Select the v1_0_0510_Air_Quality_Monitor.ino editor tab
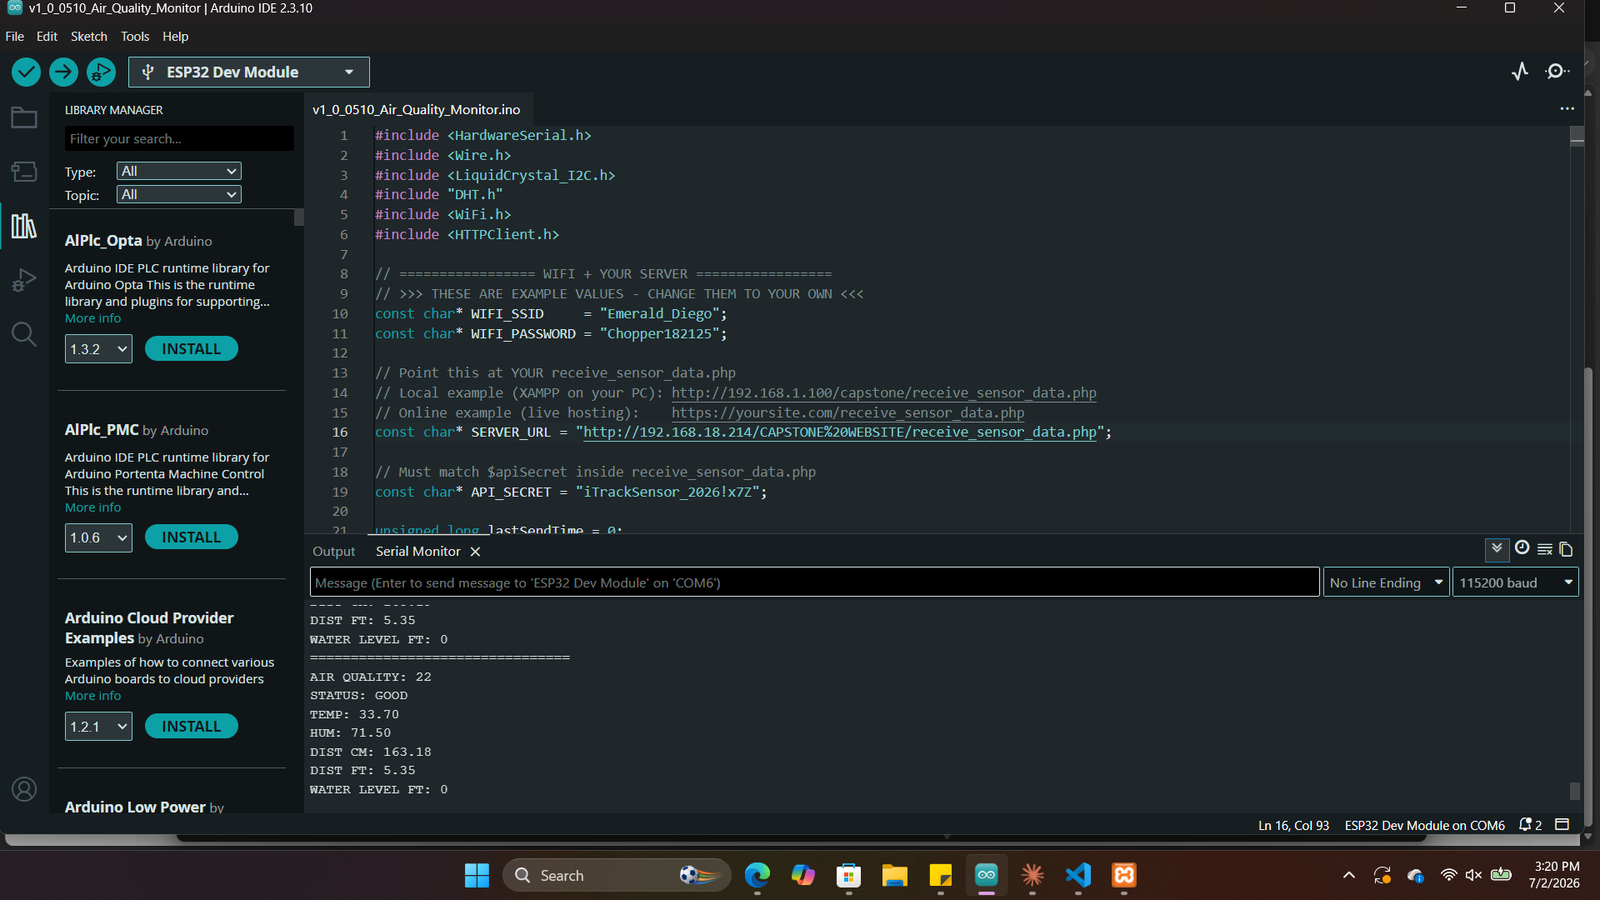The image size is (1600, 900). pyautogui.click(x=416, y=109)
